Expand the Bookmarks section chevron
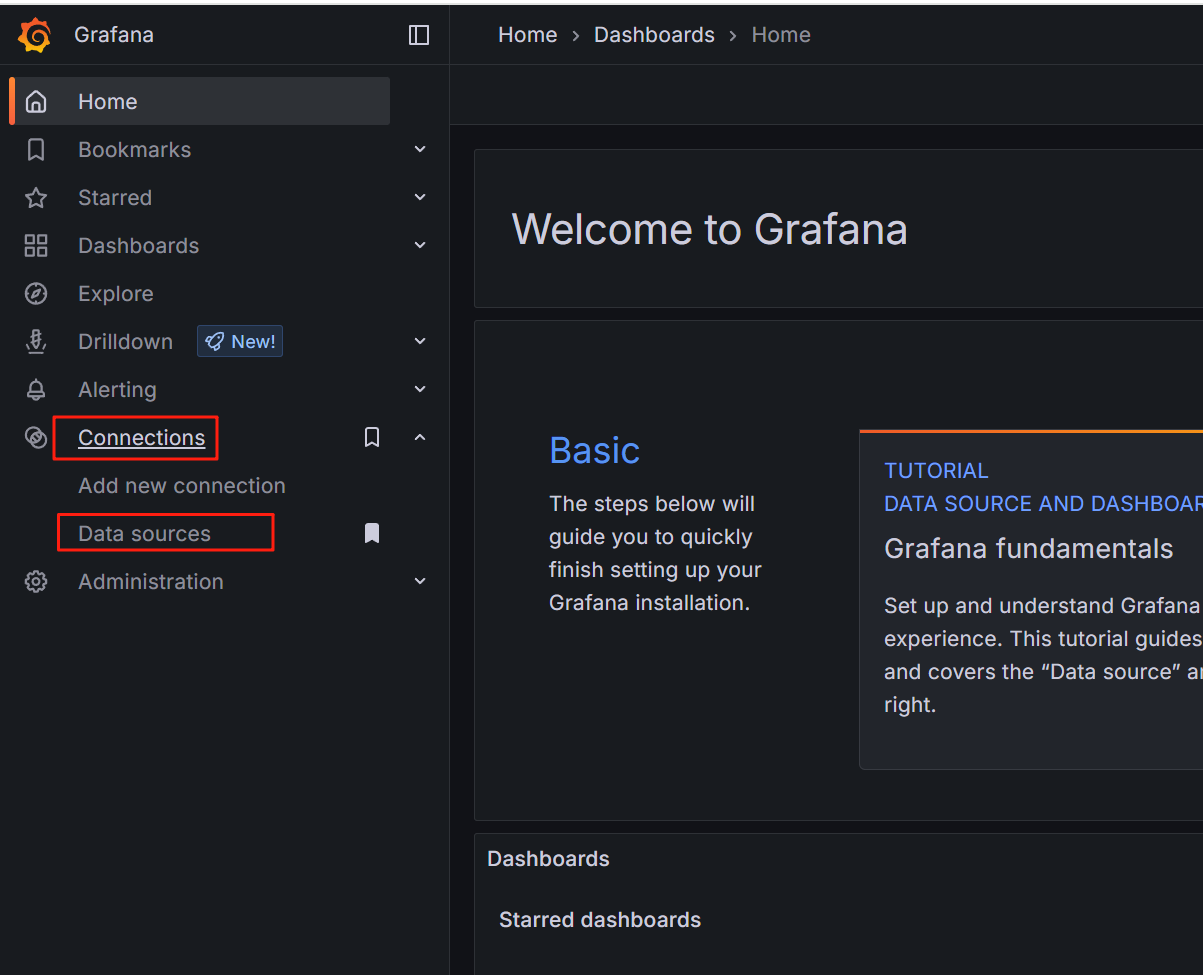This screenshot has width=1203, height=975. [x=420, y=150]
